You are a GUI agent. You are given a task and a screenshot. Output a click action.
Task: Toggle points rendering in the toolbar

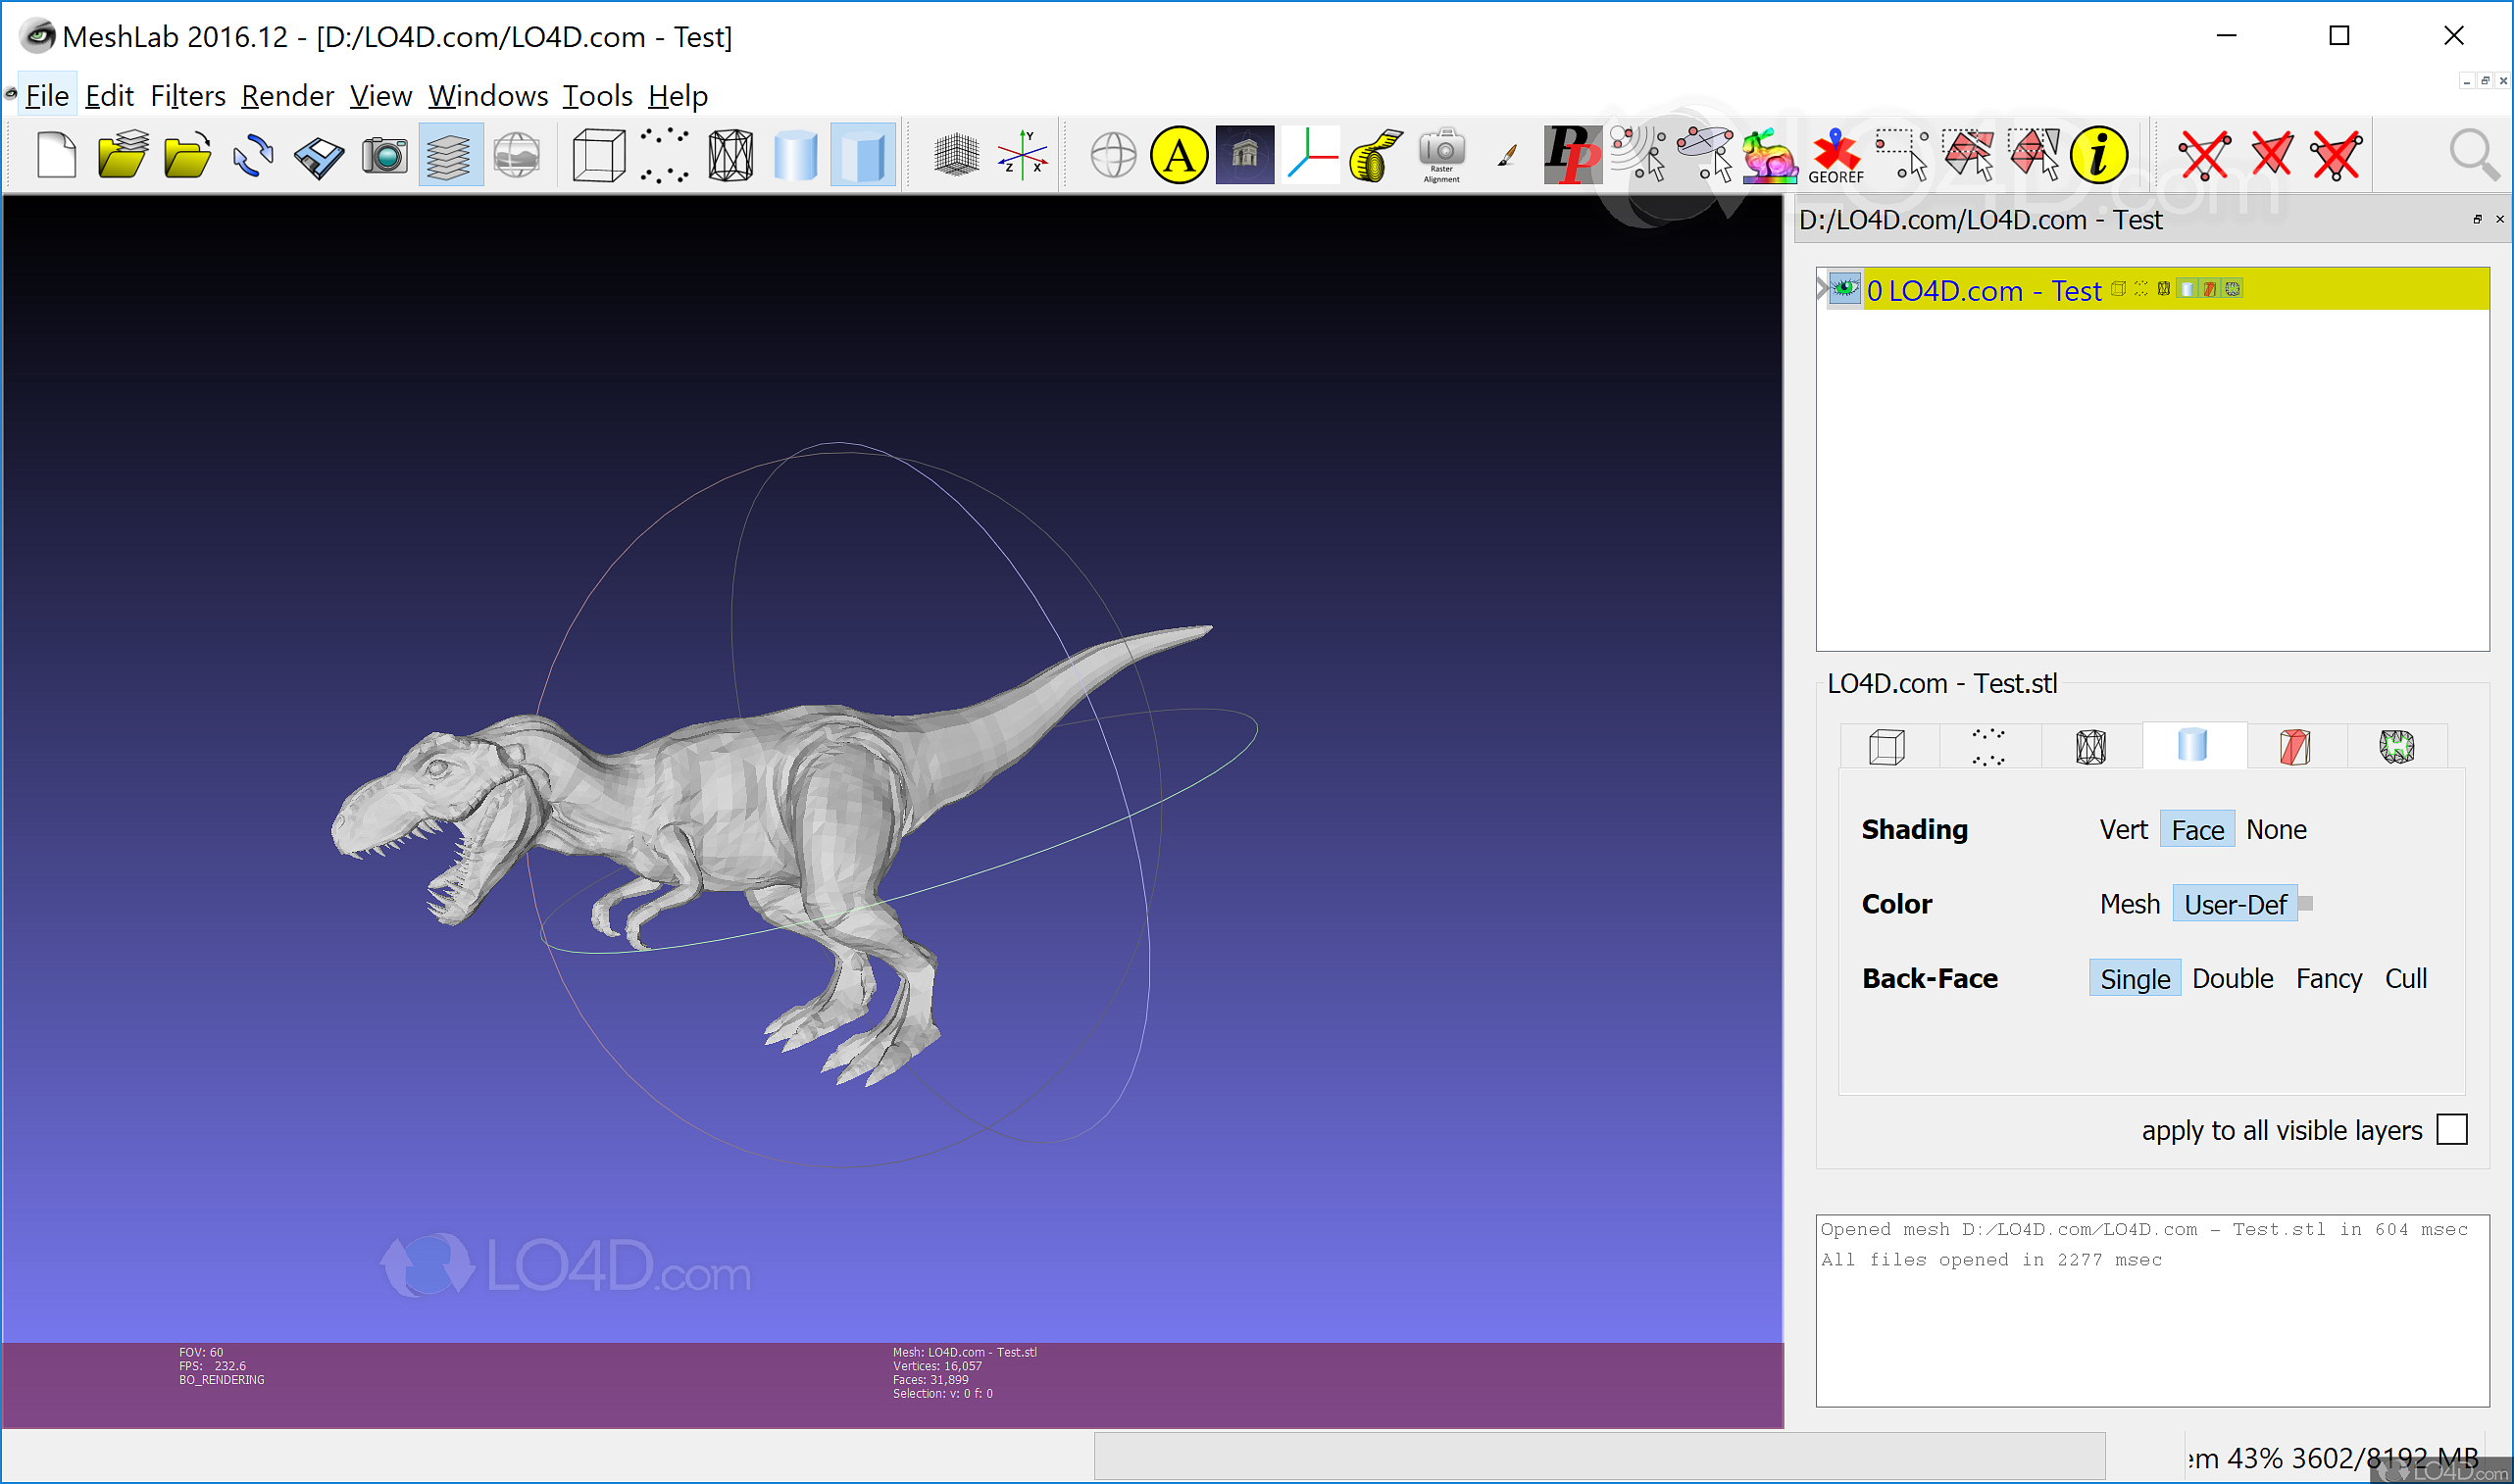(x=664, y=155)
